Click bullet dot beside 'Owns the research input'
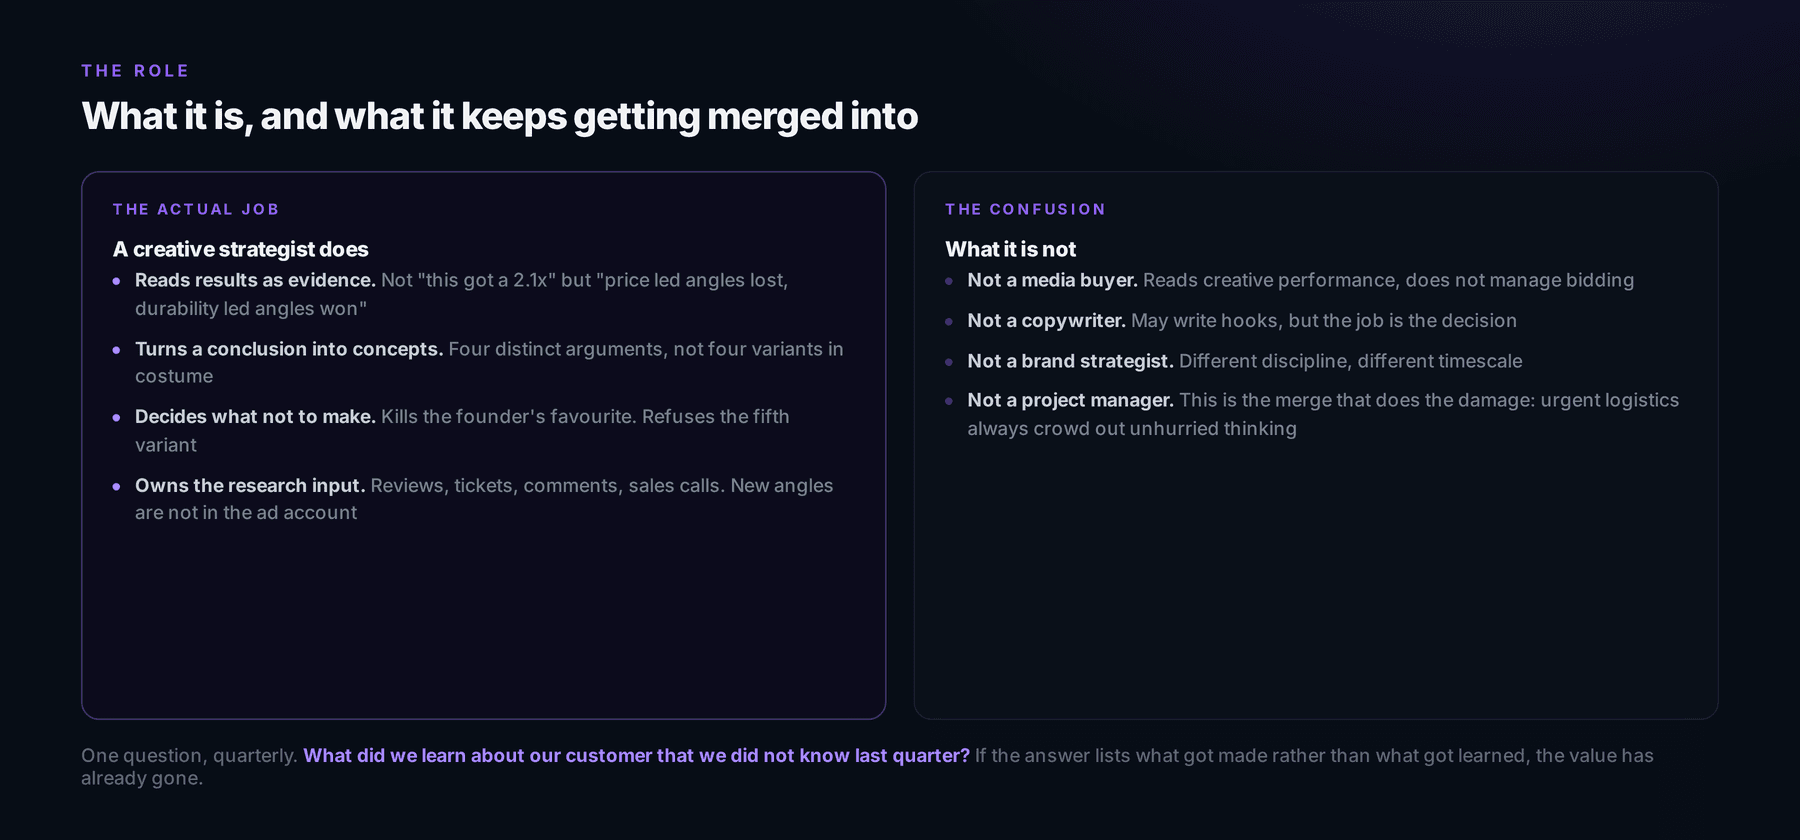This screenshot has height=840, width=1800. pyautogui.click(x=117, y=487)
